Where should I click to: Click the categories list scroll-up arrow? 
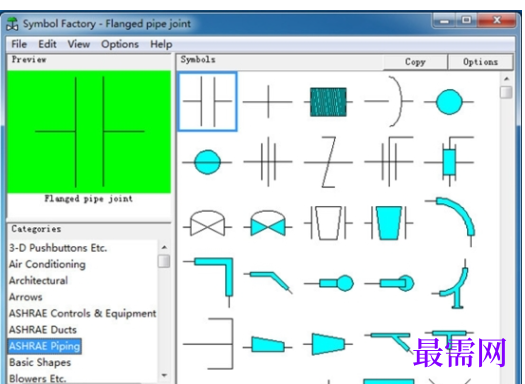[x=164, y=247]
